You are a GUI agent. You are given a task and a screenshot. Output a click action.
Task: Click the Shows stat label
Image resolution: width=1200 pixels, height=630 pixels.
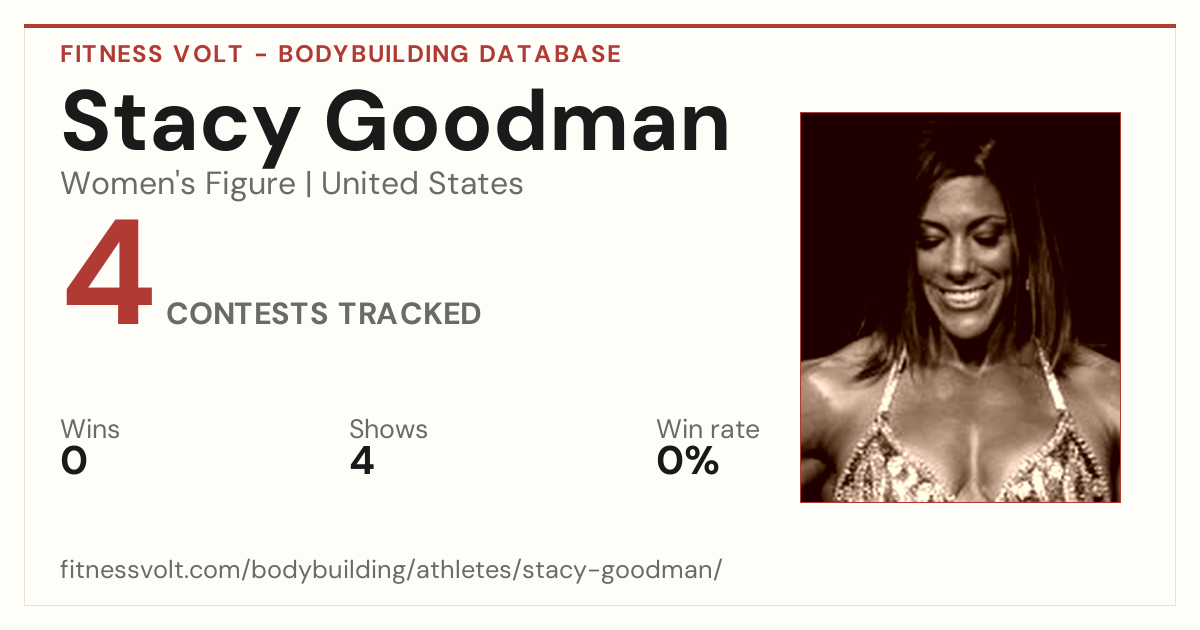point(388,430)
